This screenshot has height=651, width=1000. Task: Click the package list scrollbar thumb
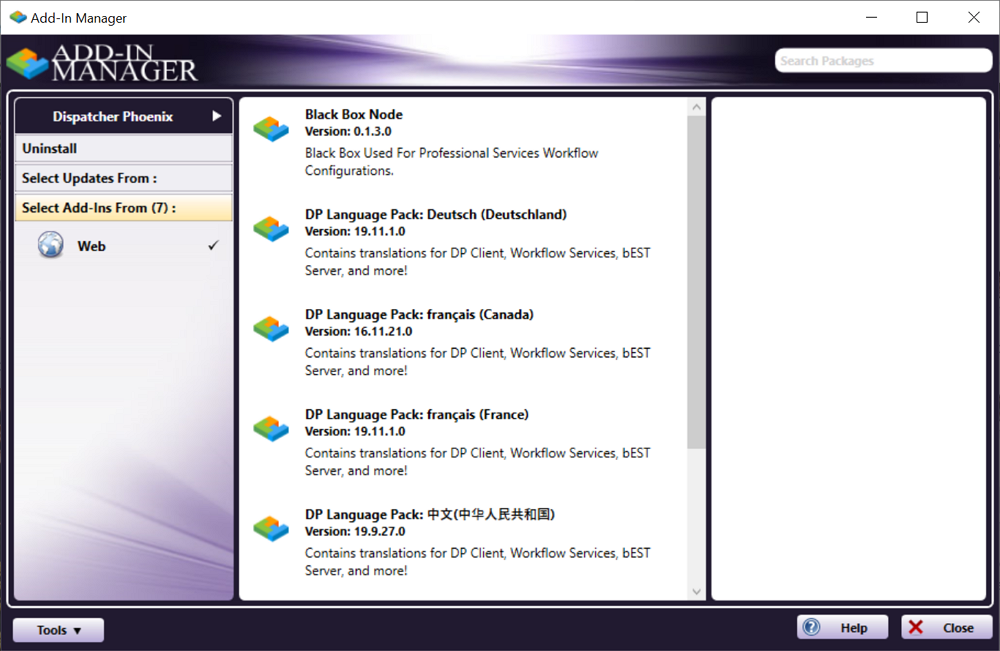(x=696, y=282)
